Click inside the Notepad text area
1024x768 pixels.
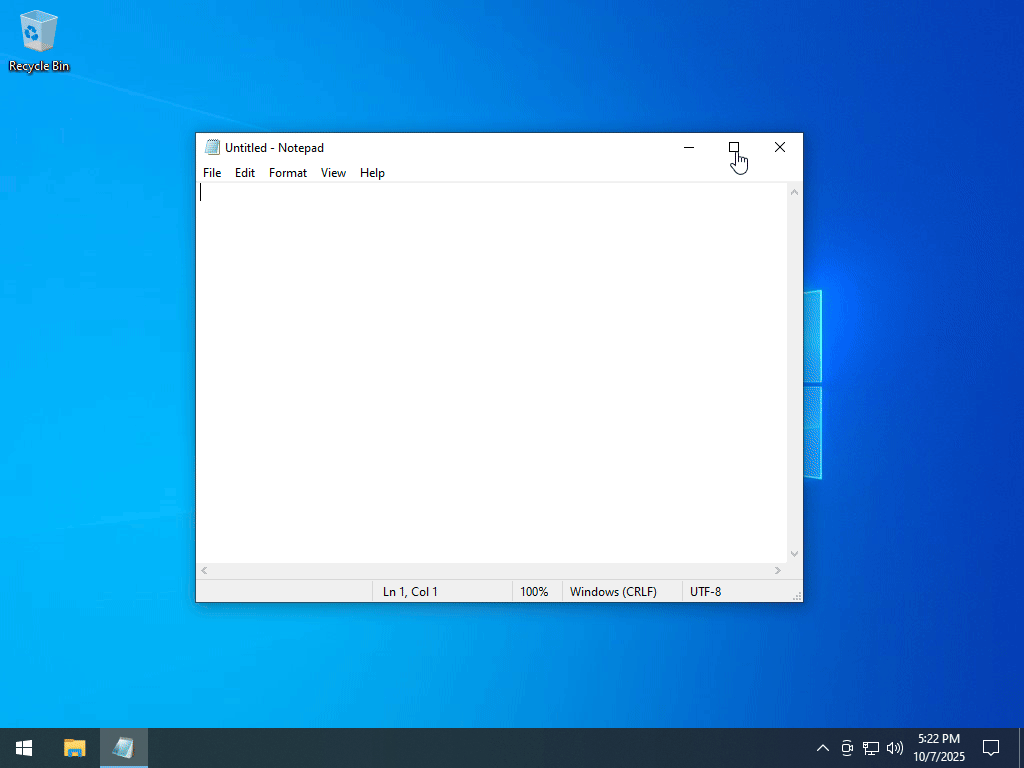pos(490,370)
